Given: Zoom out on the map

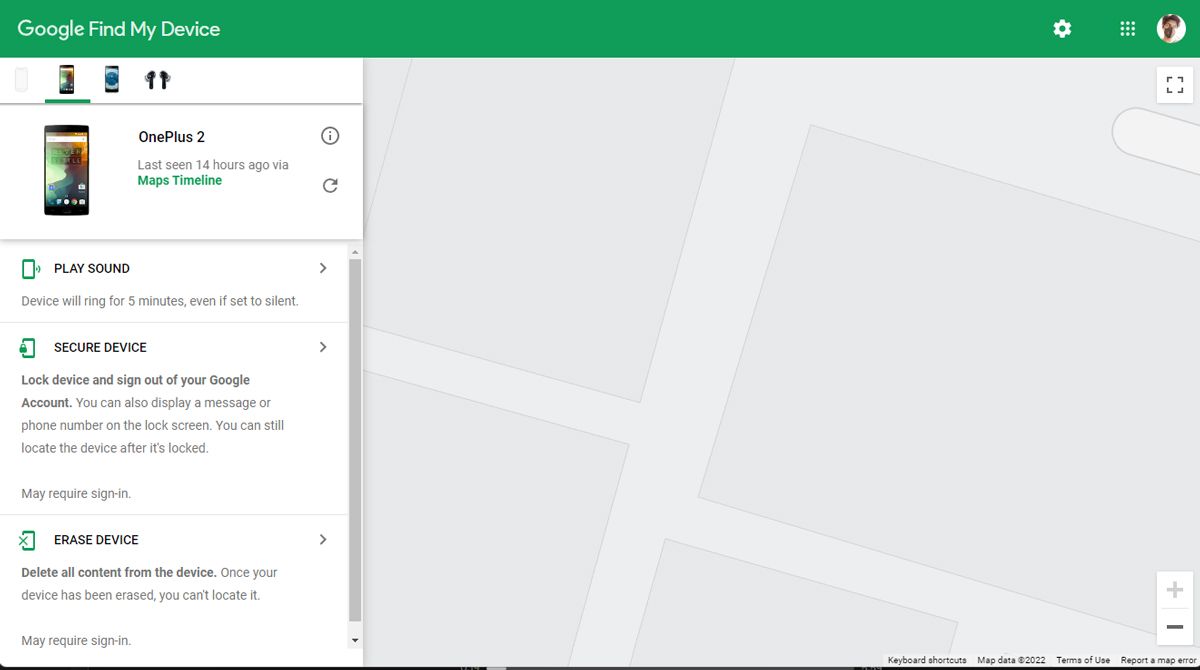Looking at the screenshot, I should [x=1175, y=627].
